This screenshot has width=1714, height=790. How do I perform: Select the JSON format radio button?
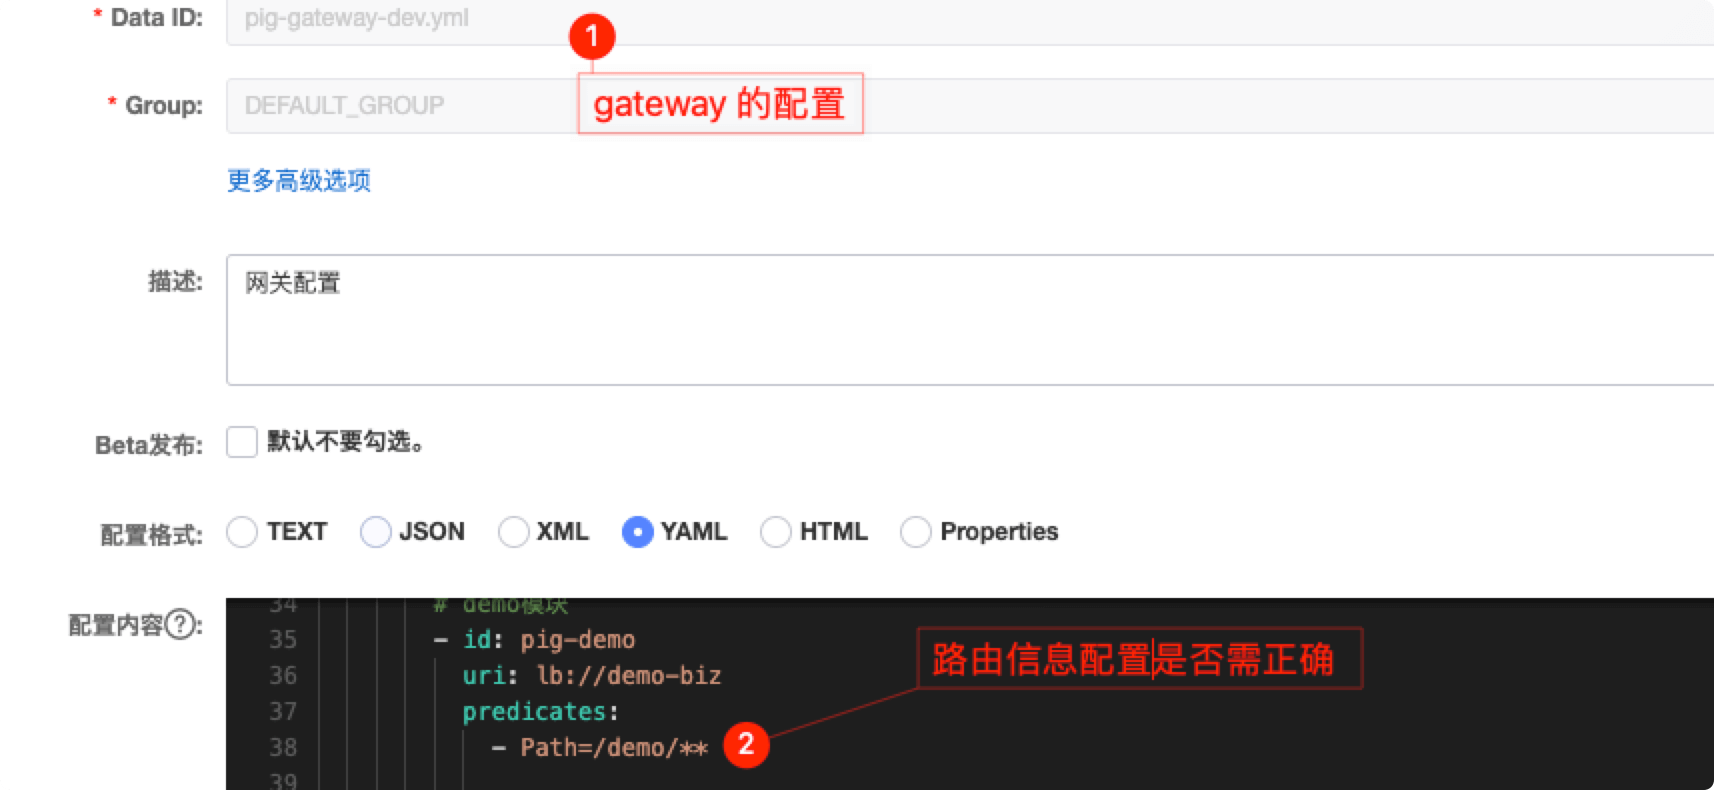(376, 532)
